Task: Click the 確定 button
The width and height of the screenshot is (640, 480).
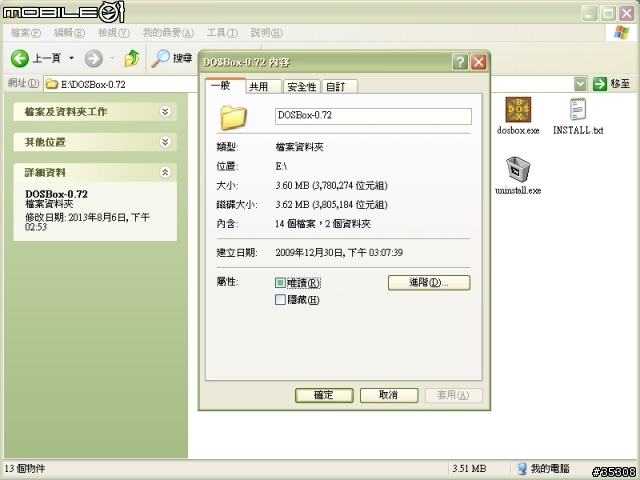Action: click(324, 395)
